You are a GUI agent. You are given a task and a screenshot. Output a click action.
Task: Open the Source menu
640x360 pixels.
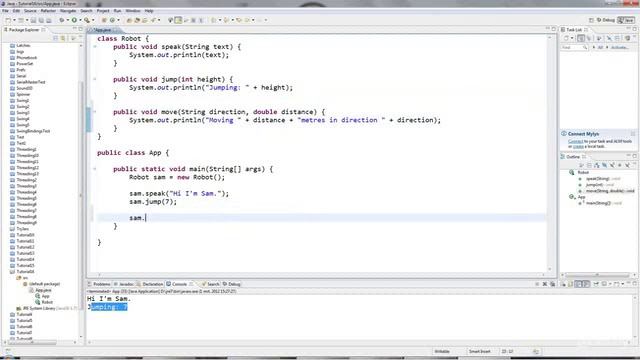point(30,11)
